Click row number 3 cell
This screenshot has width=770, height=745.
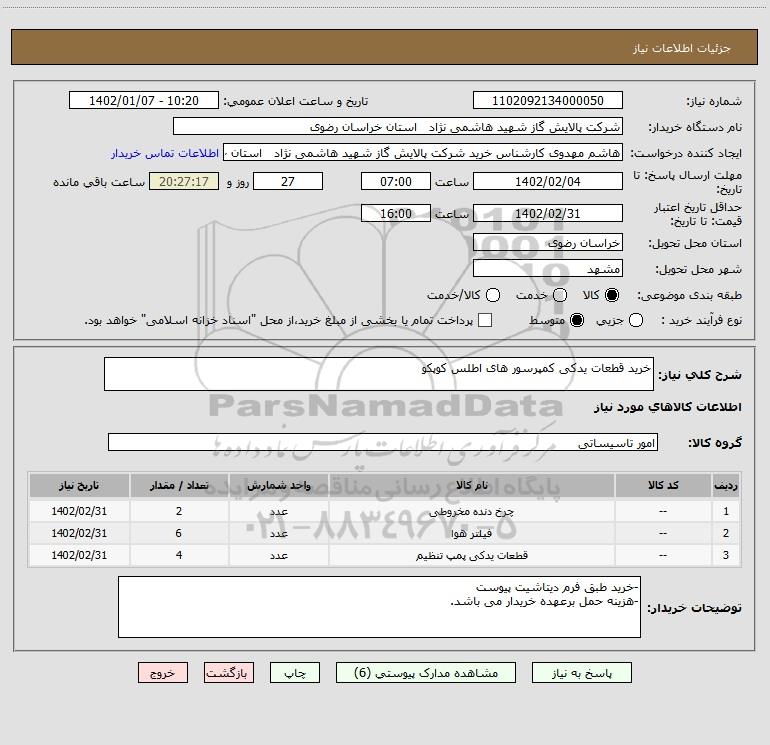(x=726, y=555)
